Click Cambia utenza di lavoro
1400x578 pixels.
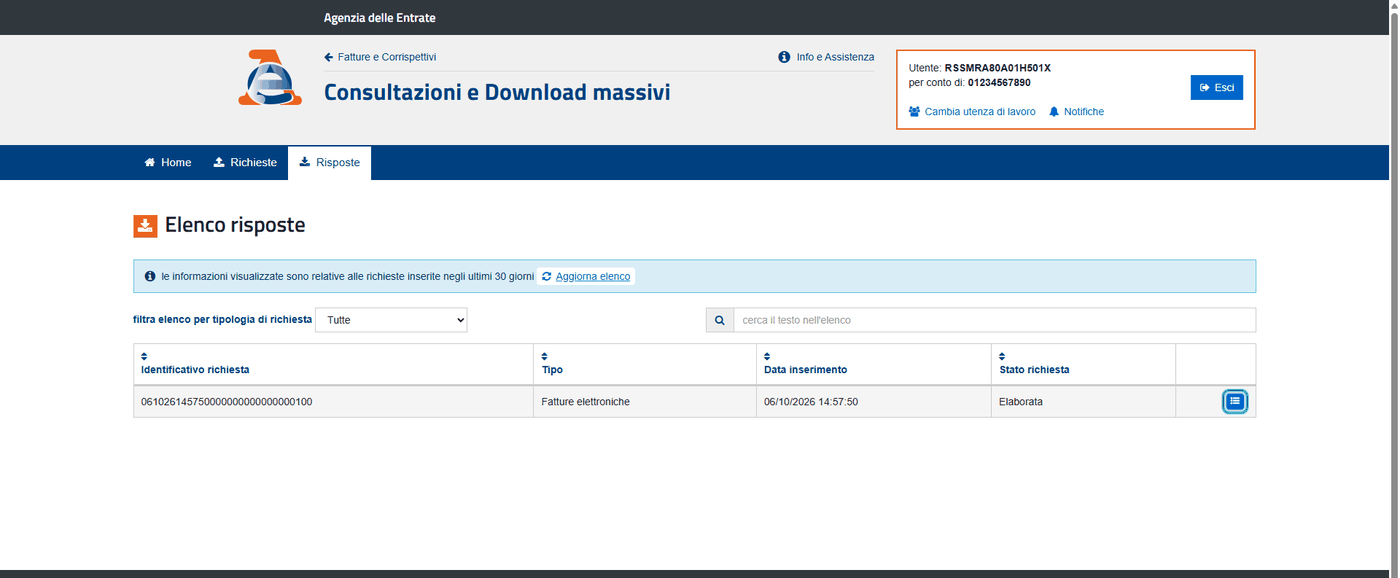coord(972,112)
